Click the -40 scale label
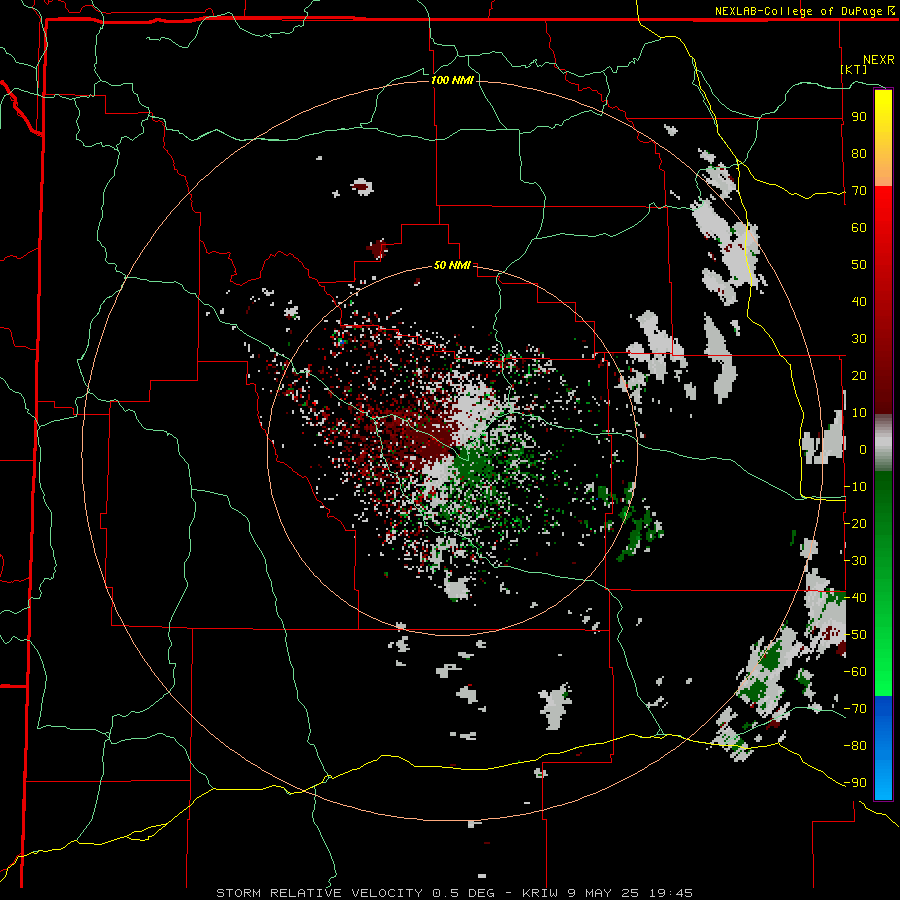 click(855, 598)
